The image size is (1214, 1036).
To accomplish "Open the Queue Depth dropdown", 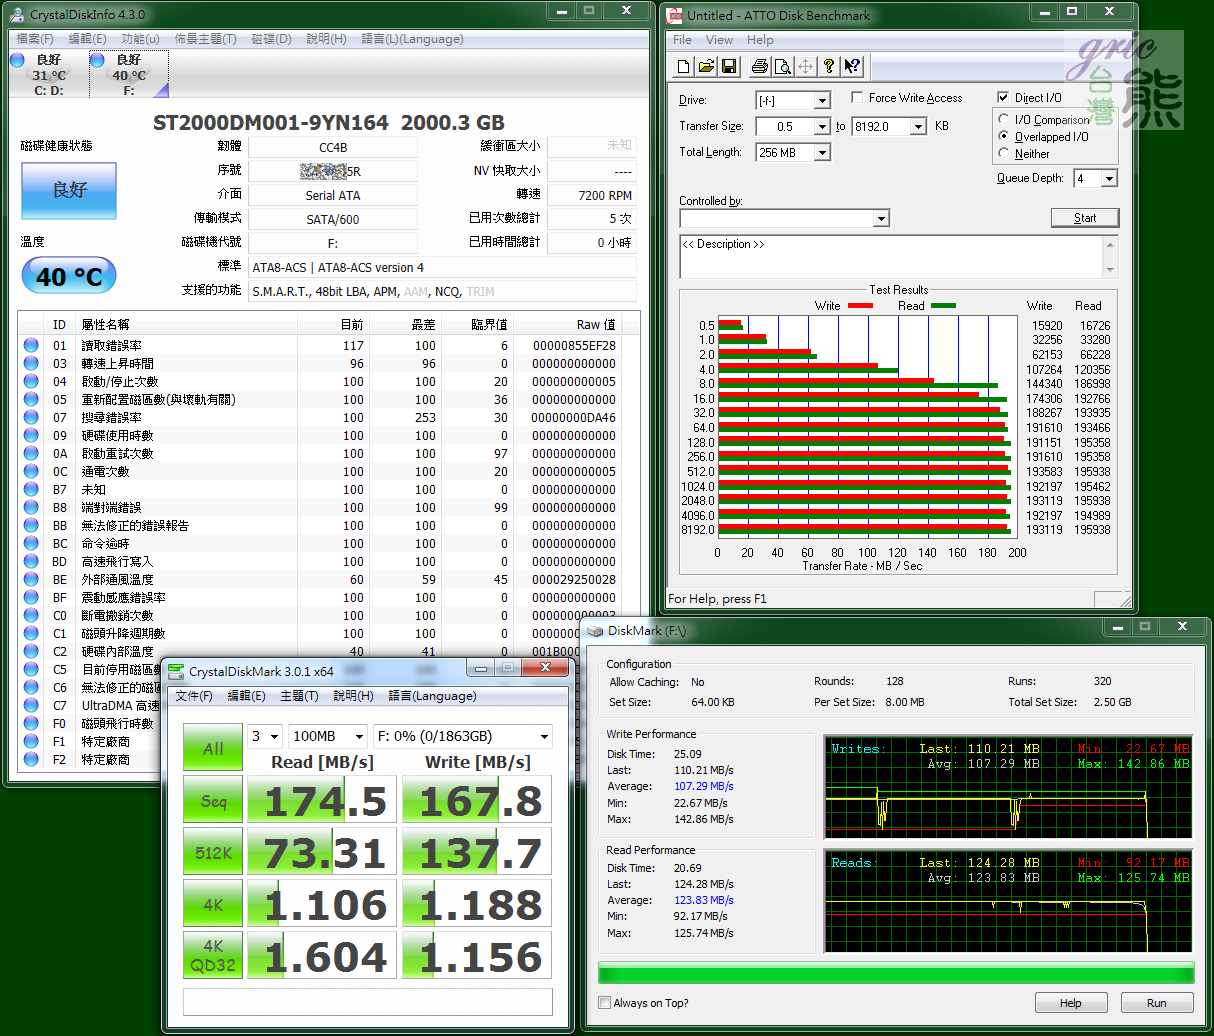I will [x=1109, y=179].
